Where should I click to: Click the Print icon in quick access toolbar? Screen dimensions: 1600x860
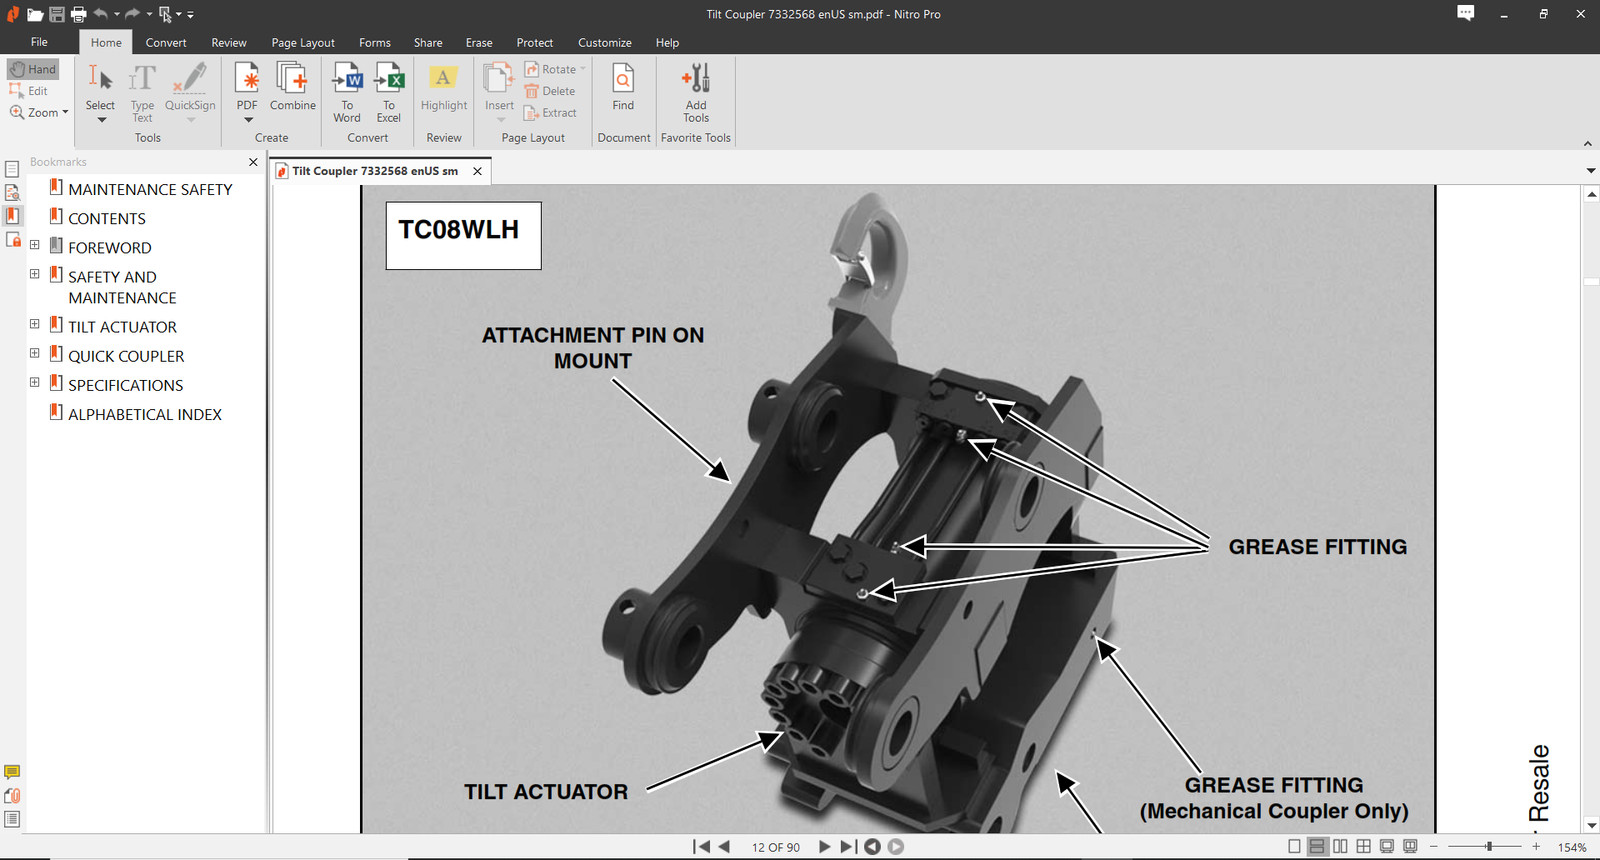(79, 14)
